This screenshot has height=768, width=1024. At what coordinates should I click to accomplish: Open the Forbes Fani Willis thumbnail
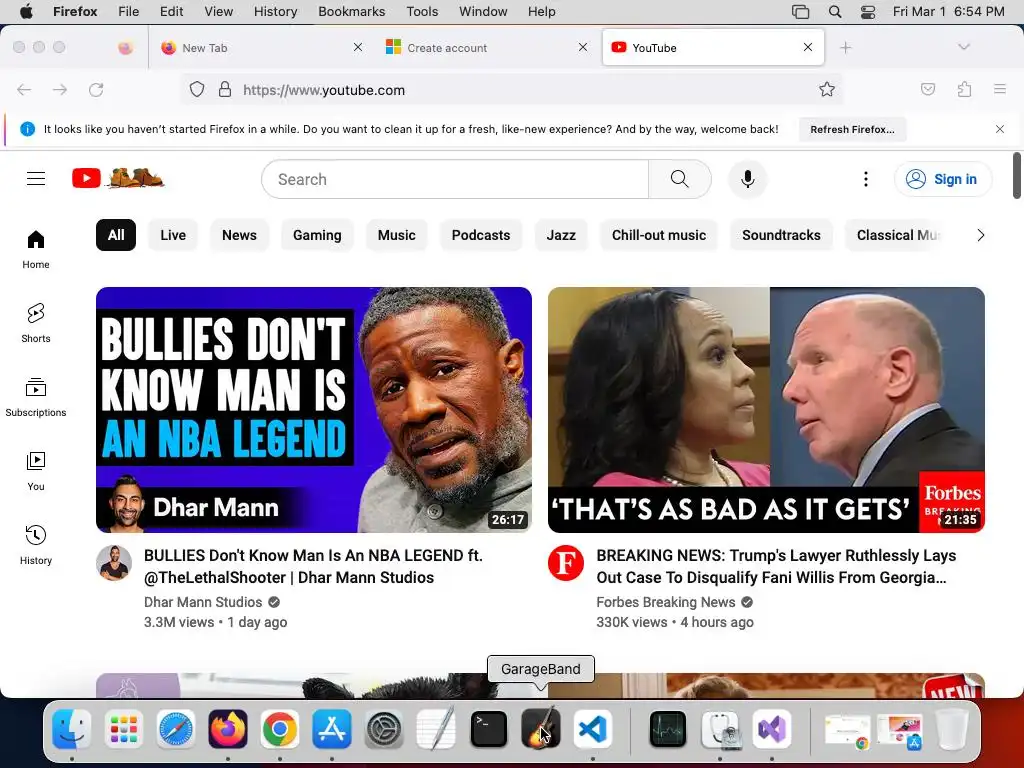pos(766,409)
